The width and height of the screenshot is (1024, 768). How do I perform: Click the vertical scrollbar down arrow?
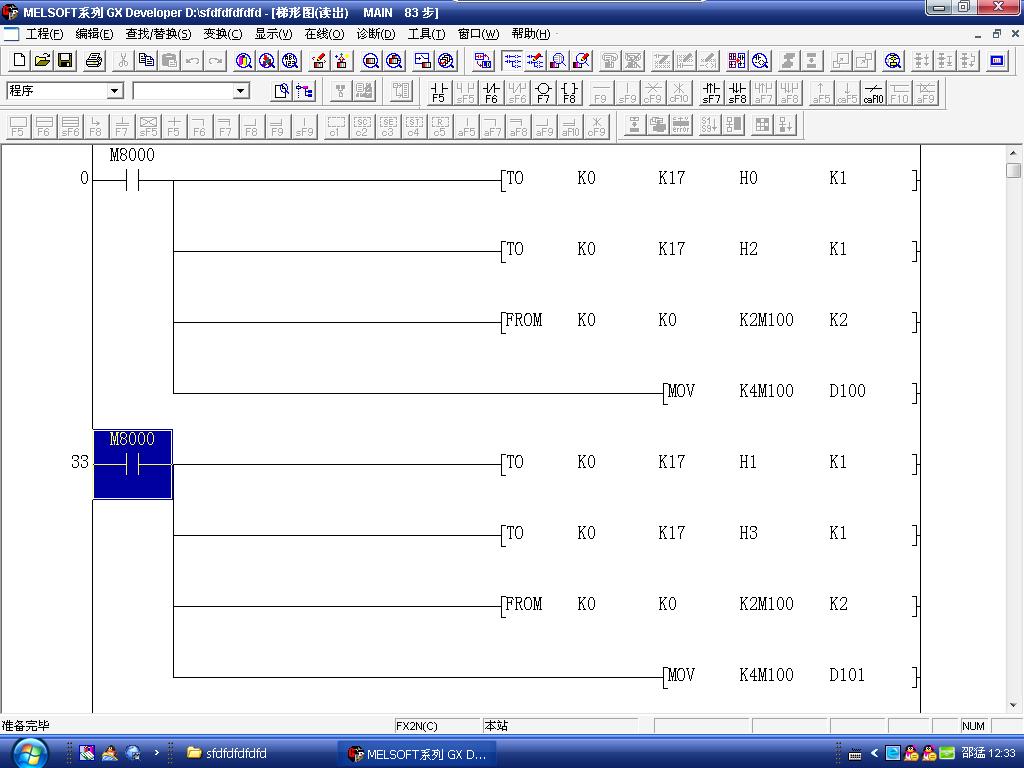pyautogui.click(x=1013, y=705)
